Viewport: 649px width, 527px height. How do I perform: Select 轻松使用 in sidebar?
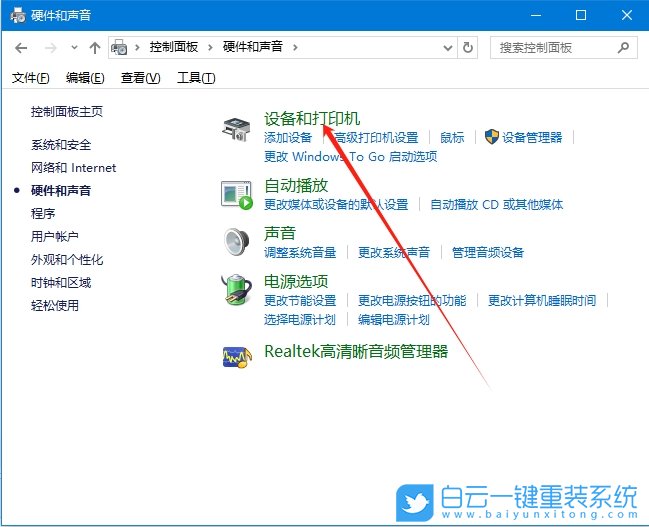pos(55,306)
